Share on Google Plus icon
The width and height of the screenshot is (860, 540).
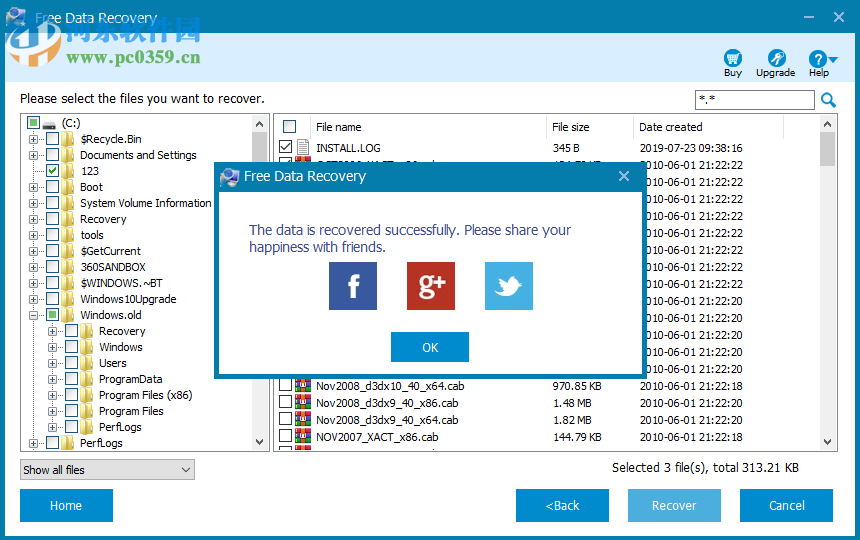(x=431, y=286)
